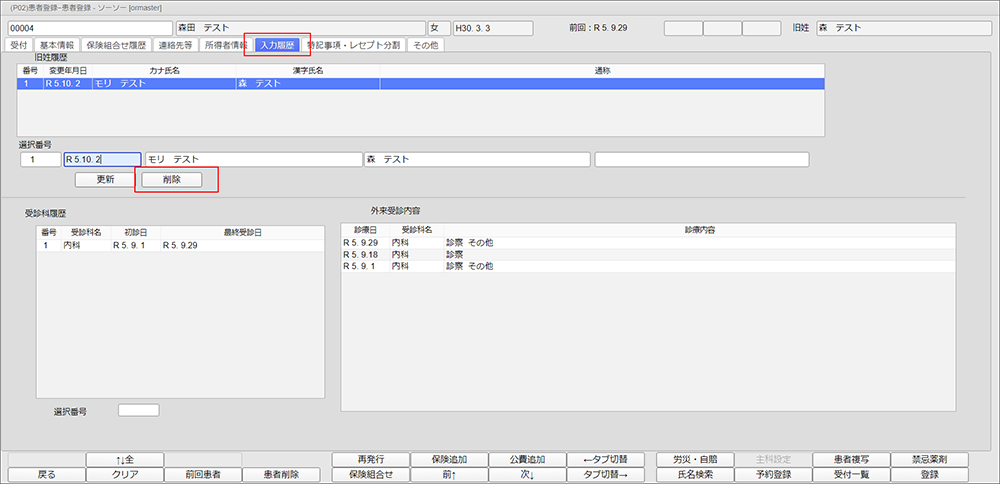Select the 連絡先等 tab

tap(174, 45)
